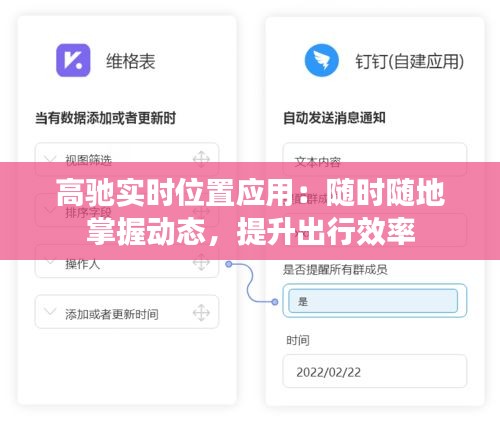Click the purple 维格表 app logo
The height and width of the screenshot is (422, 500).
tap(73, 60)
